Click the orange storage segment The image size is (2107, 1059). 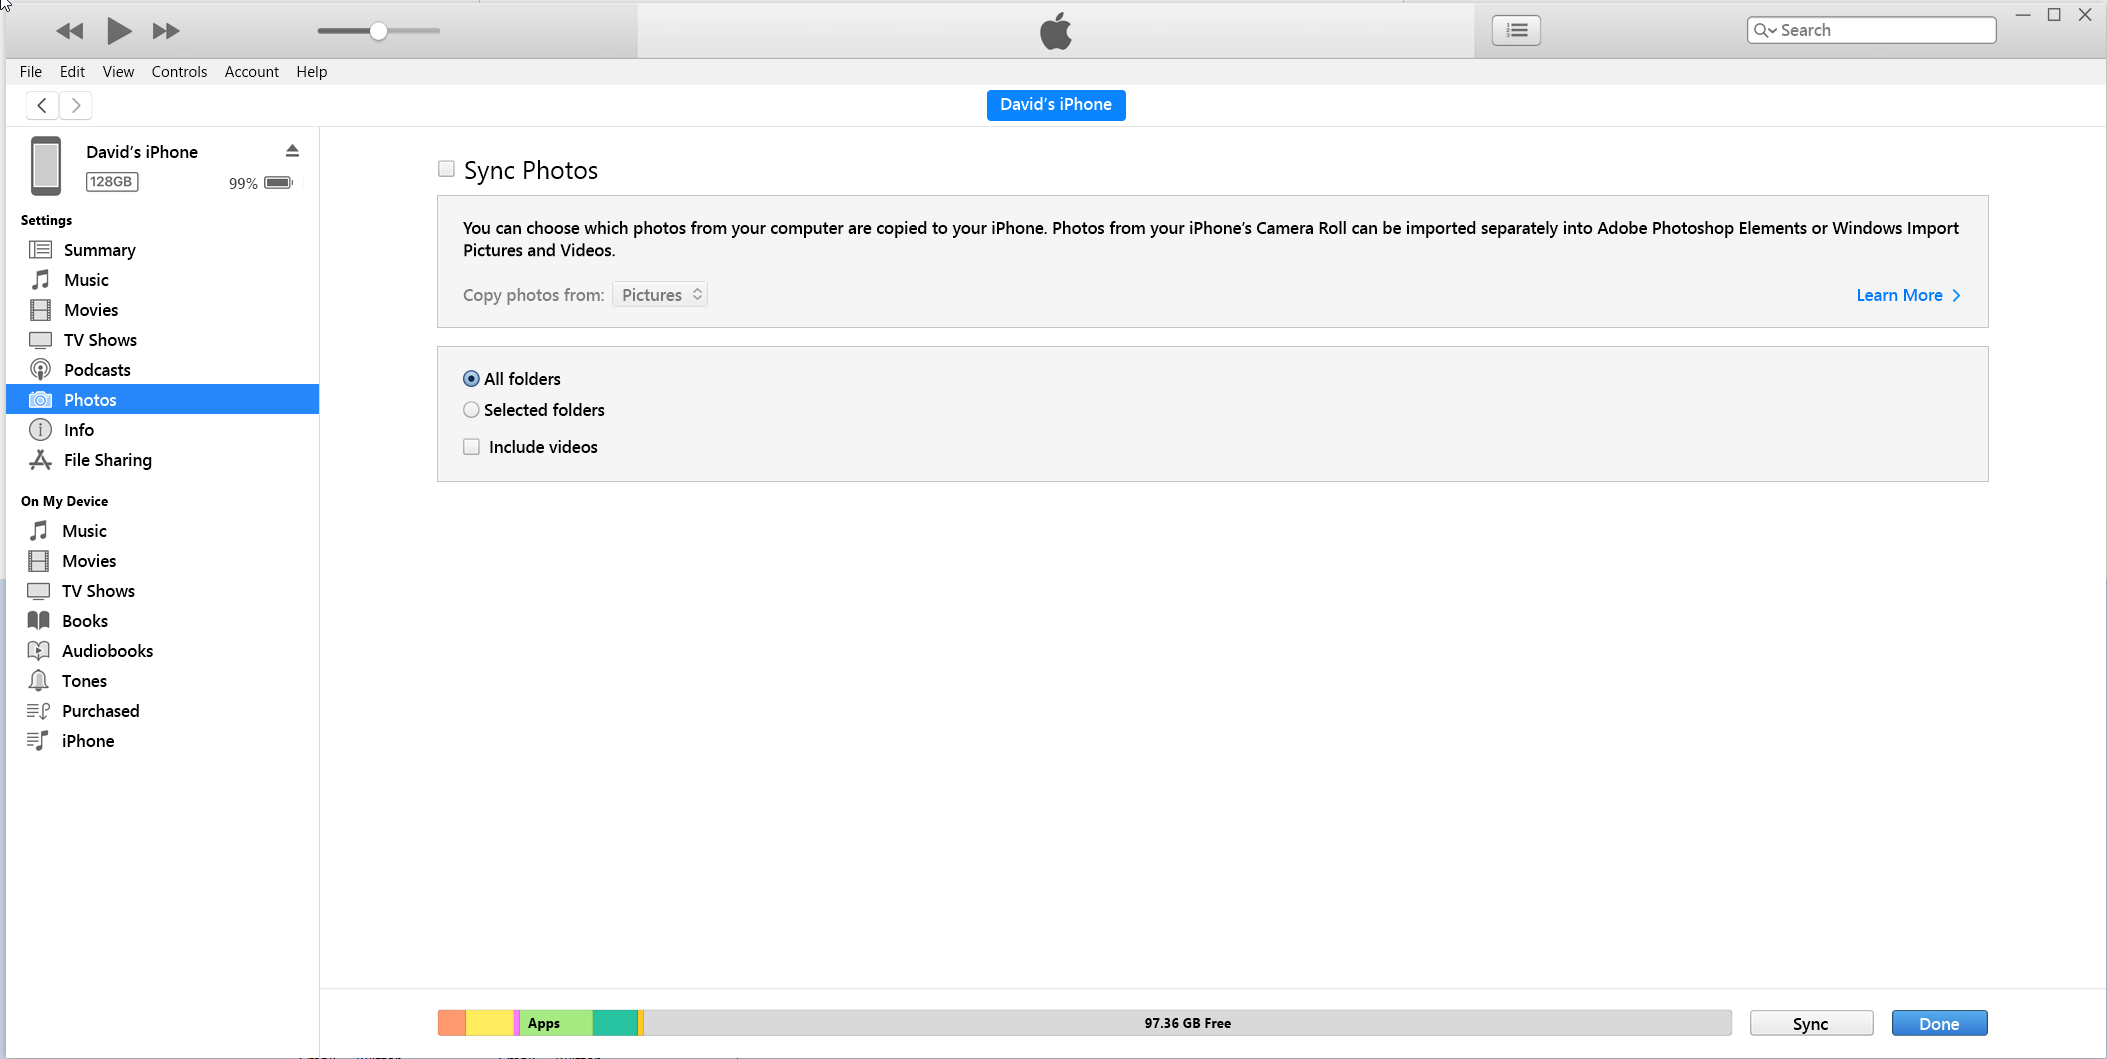click(452, 1023)
